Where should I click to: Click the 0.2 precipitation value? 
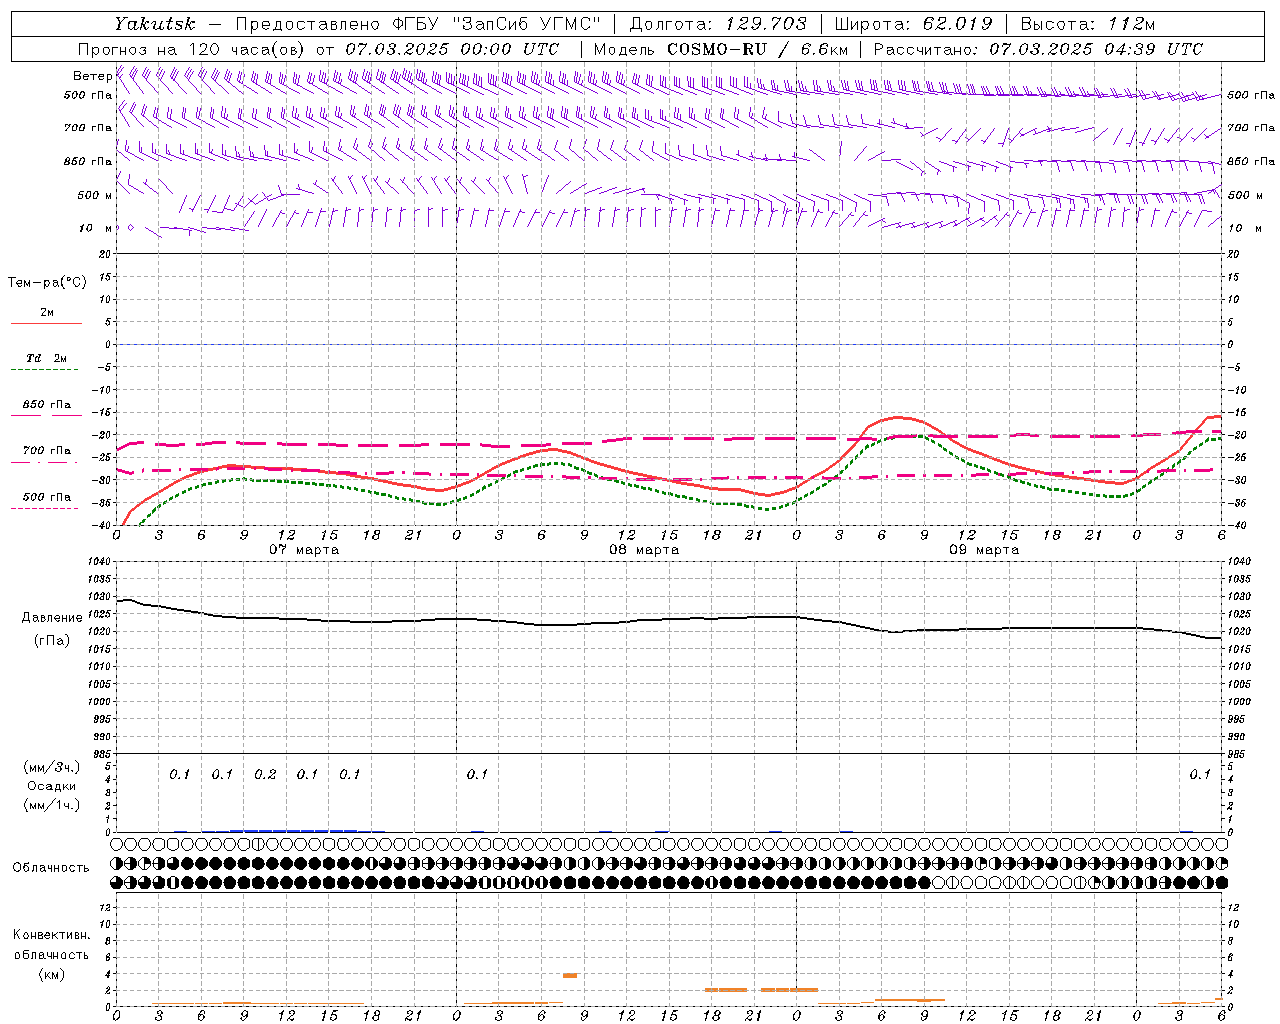tap(265, 775)
